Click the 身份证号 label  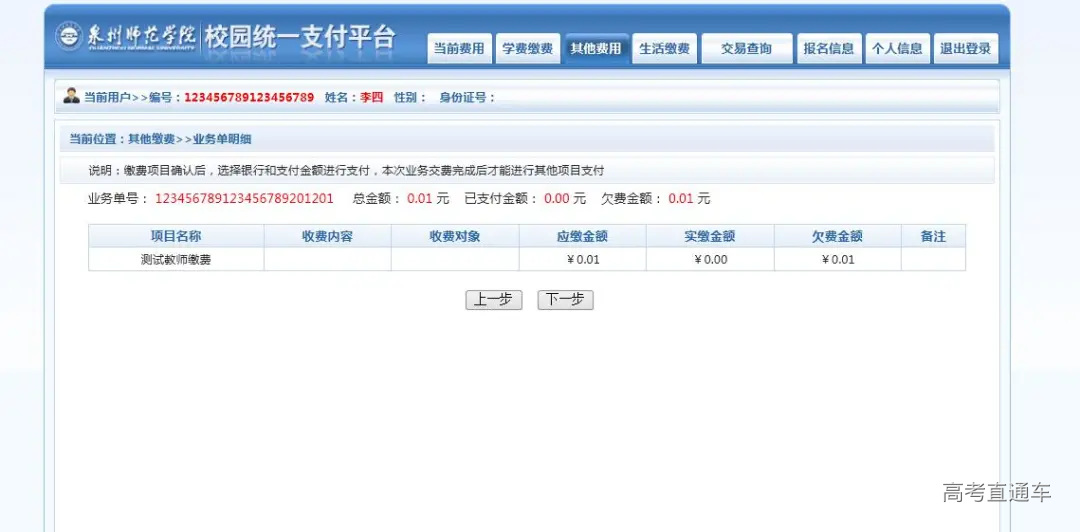[x=467, y=98]
